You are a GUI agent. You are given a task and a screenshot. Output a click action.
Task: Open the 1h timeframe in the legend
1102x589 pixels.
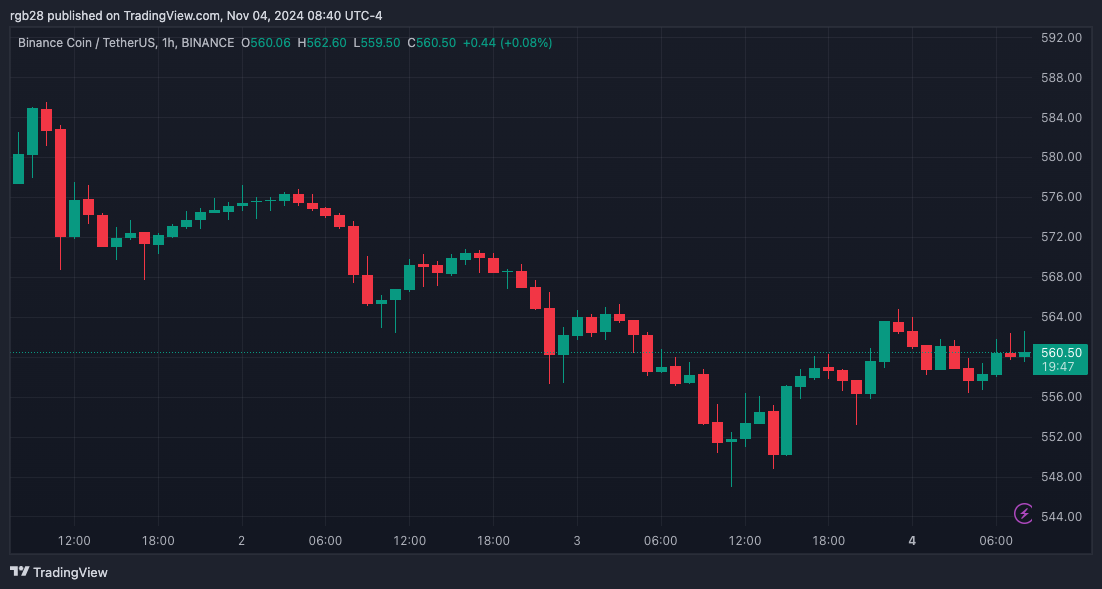[x=168, y=43]
